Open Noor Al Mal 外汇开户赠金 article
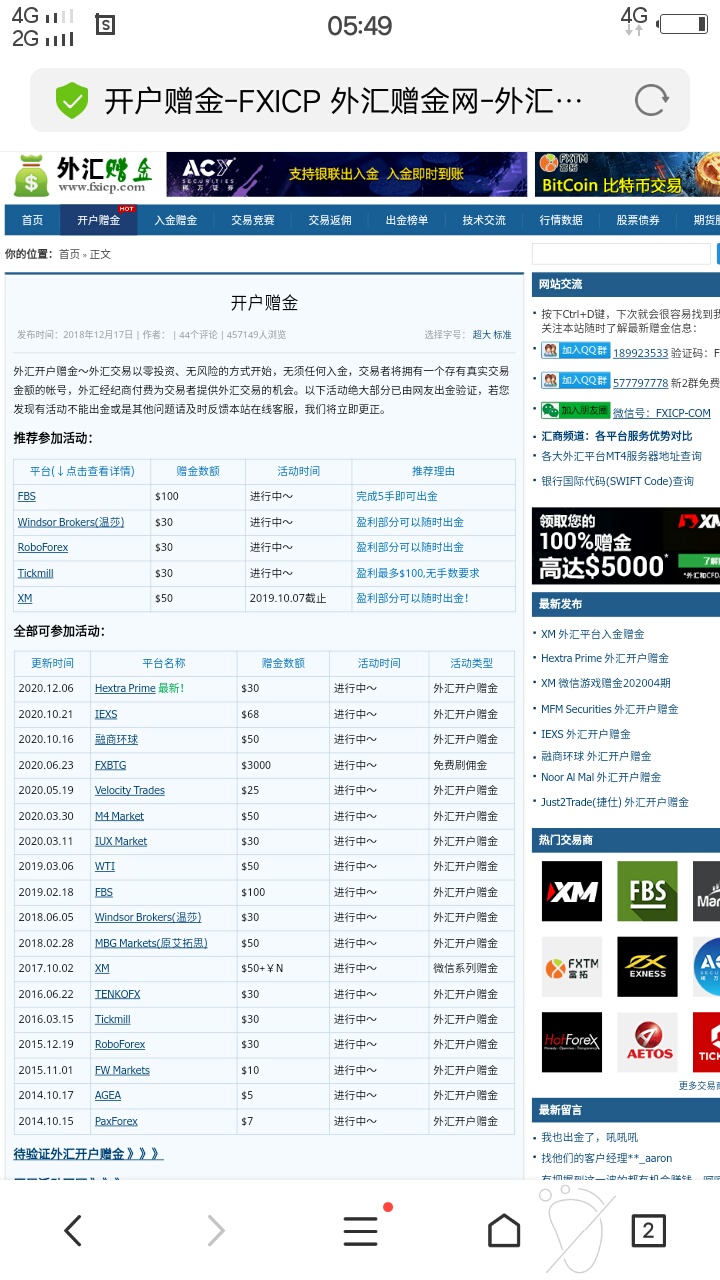This screenshot has height=1280, width=720. [601, 777]
